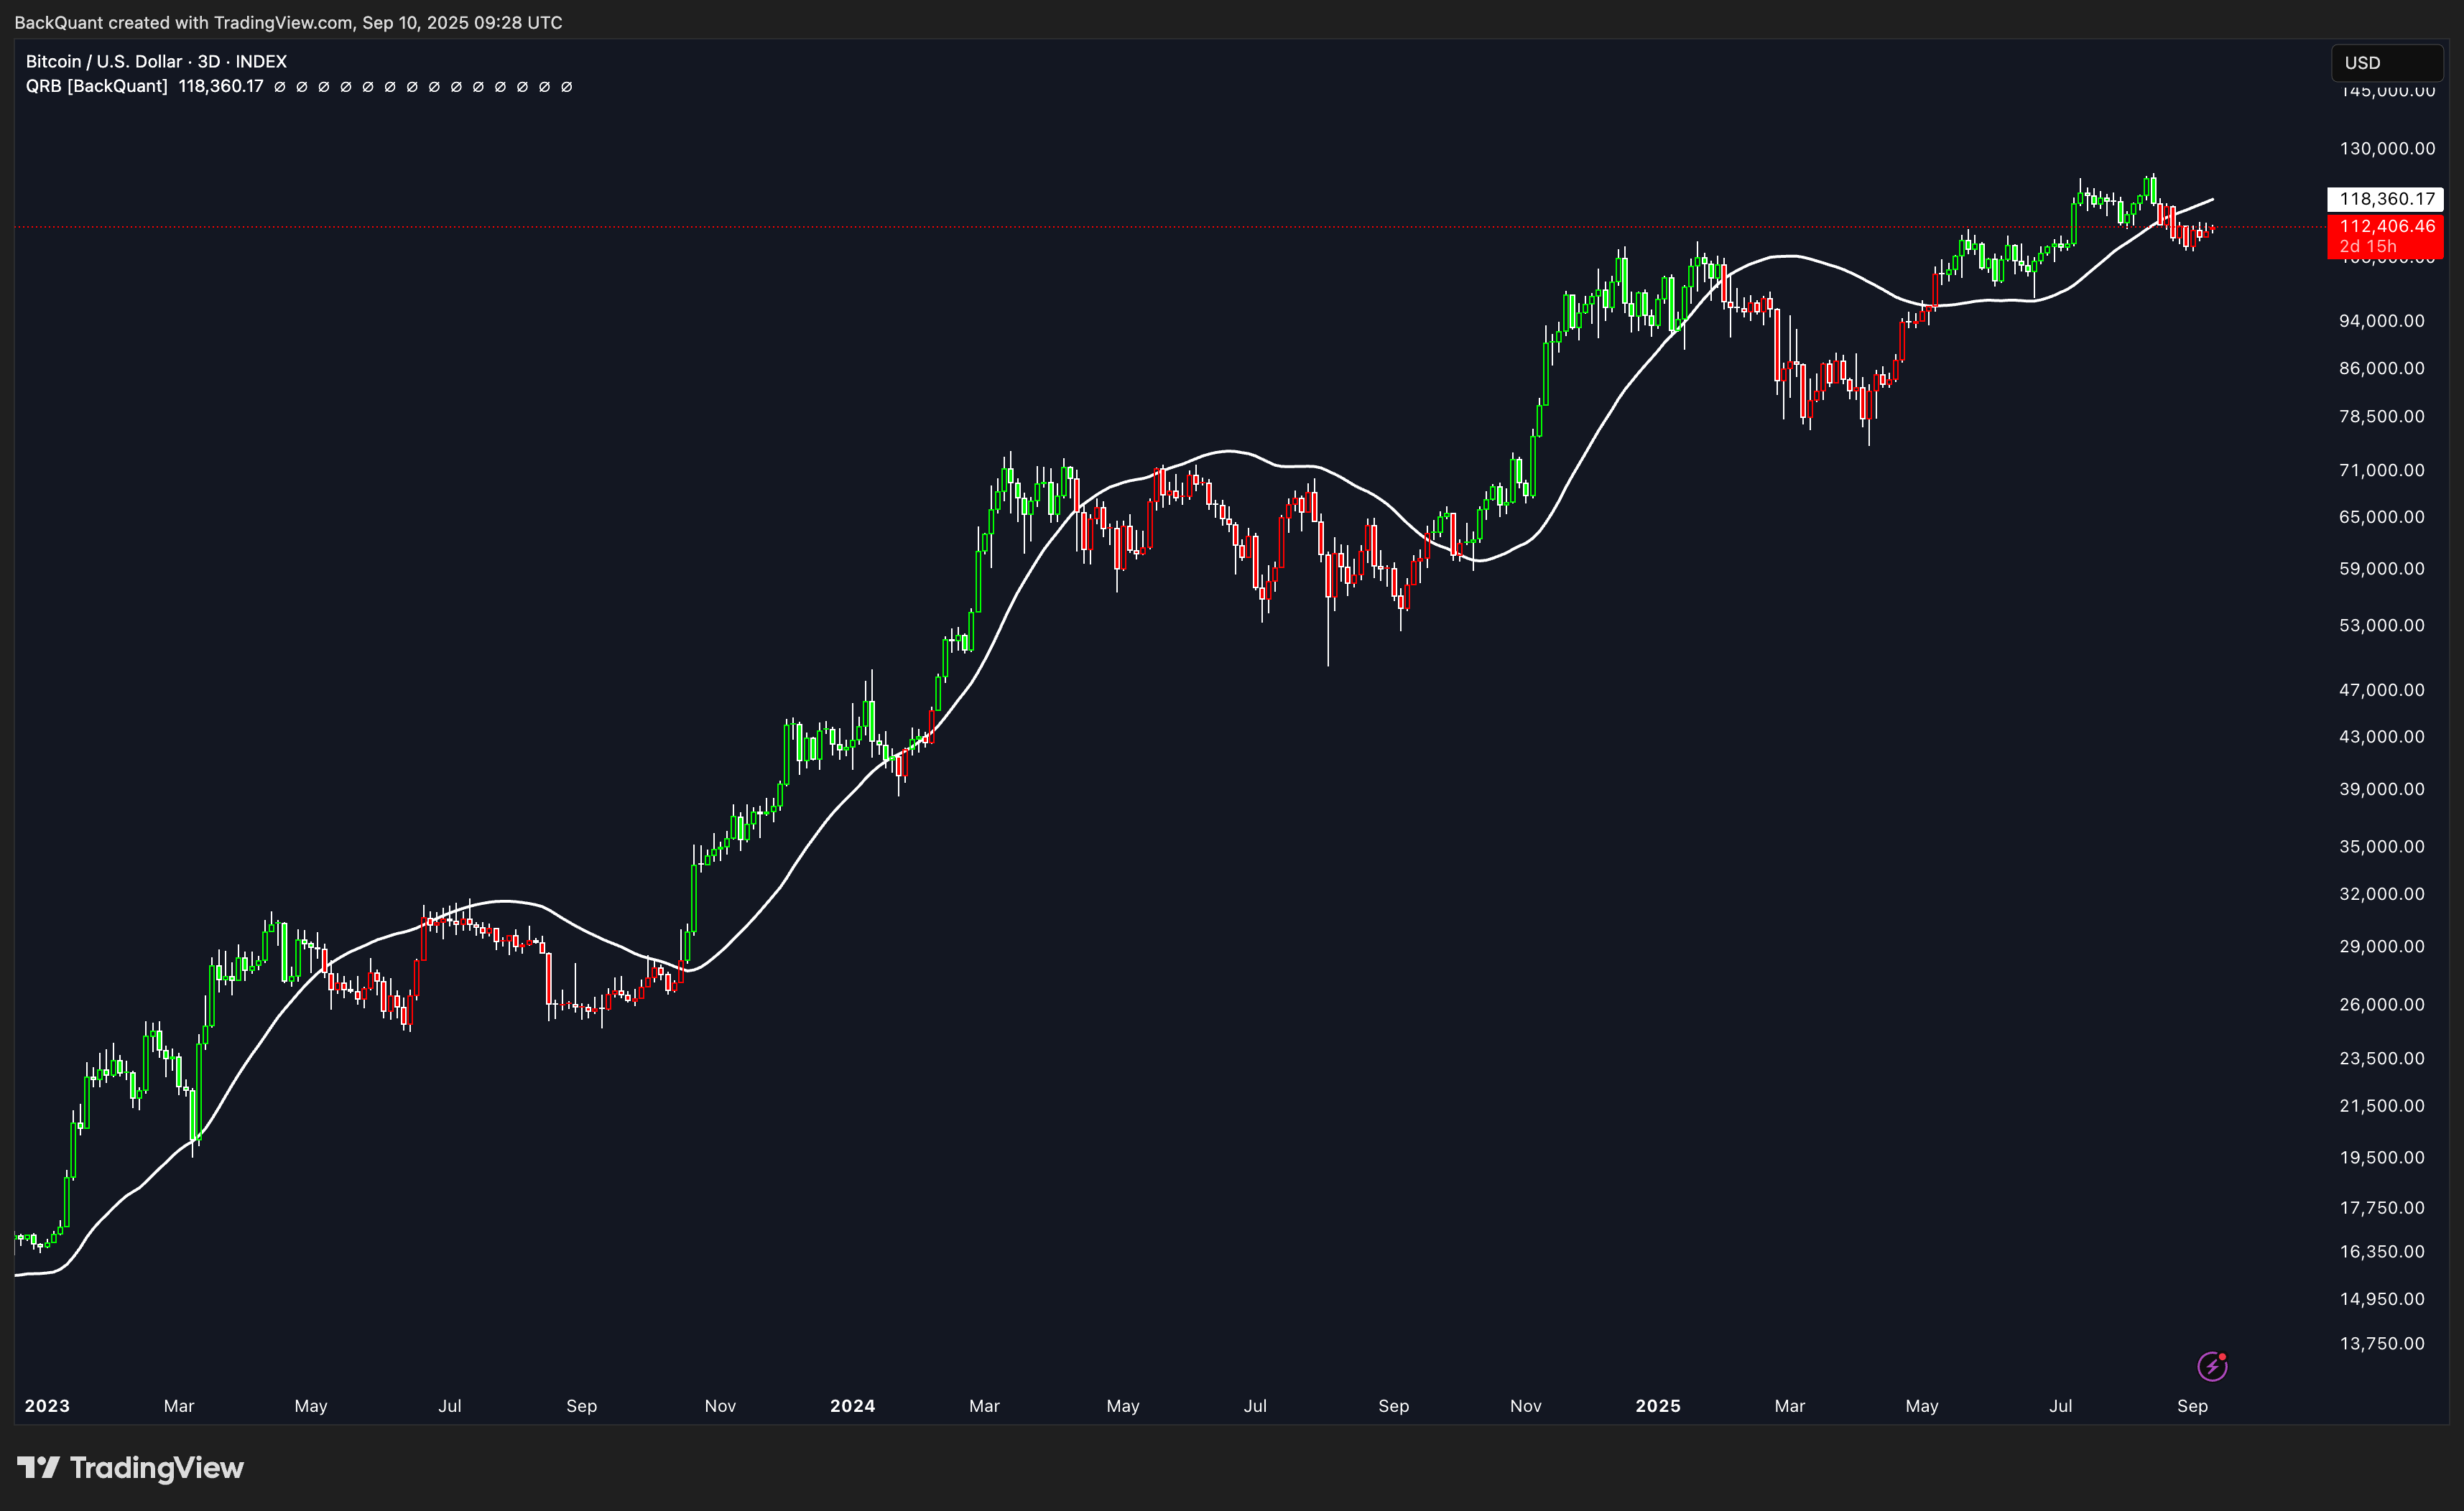
Task: Click the BackQuant created with TradingView.com header text
Action: pyautogui.click(x=288, y=22)
